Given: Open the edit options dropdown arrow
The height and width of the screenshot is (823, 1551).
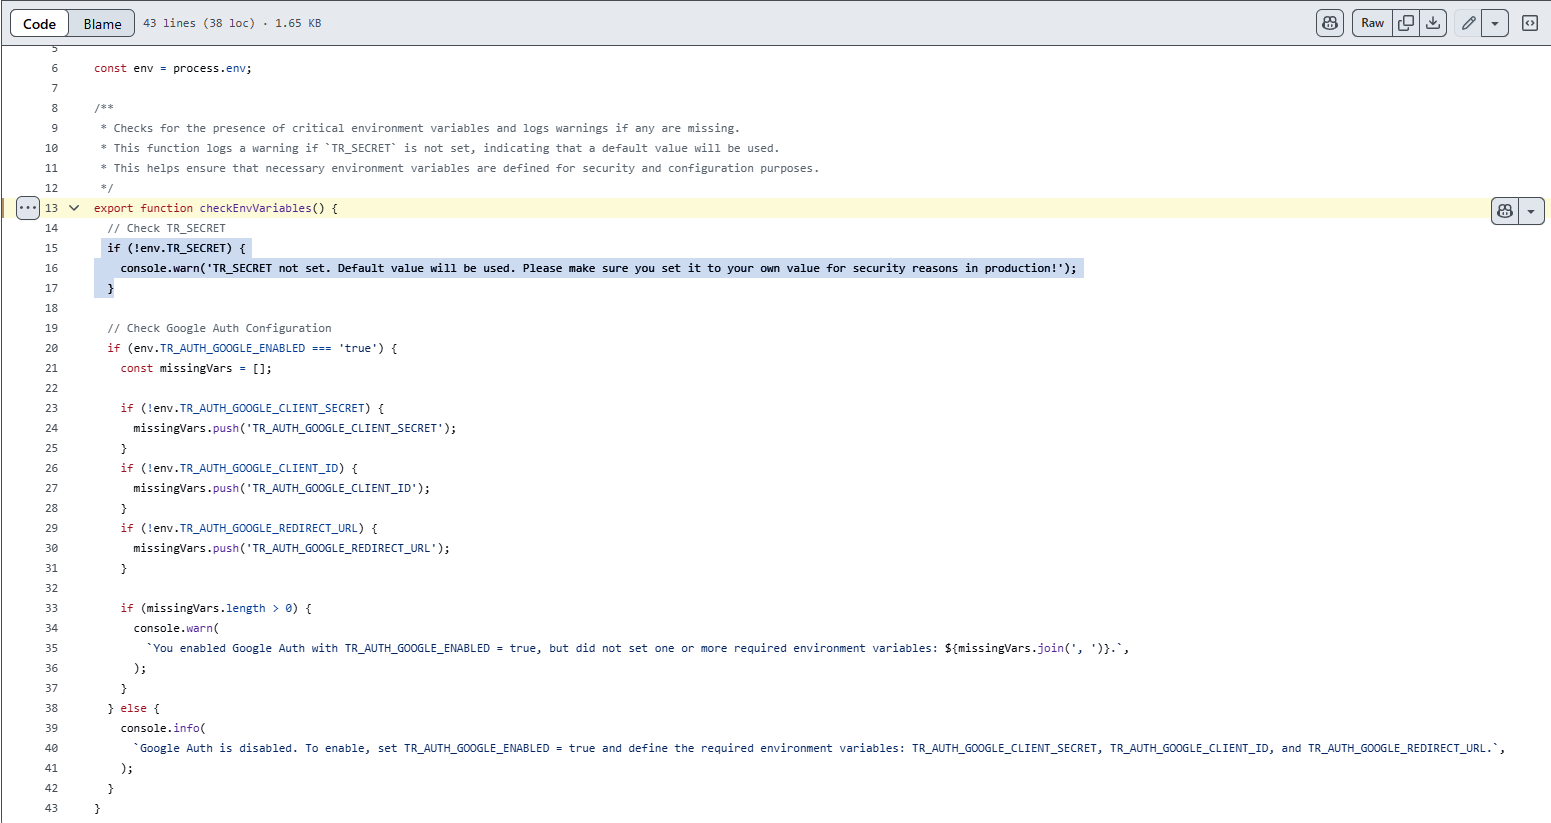Looking at the screenshot, I should [x=1495, y=23].
